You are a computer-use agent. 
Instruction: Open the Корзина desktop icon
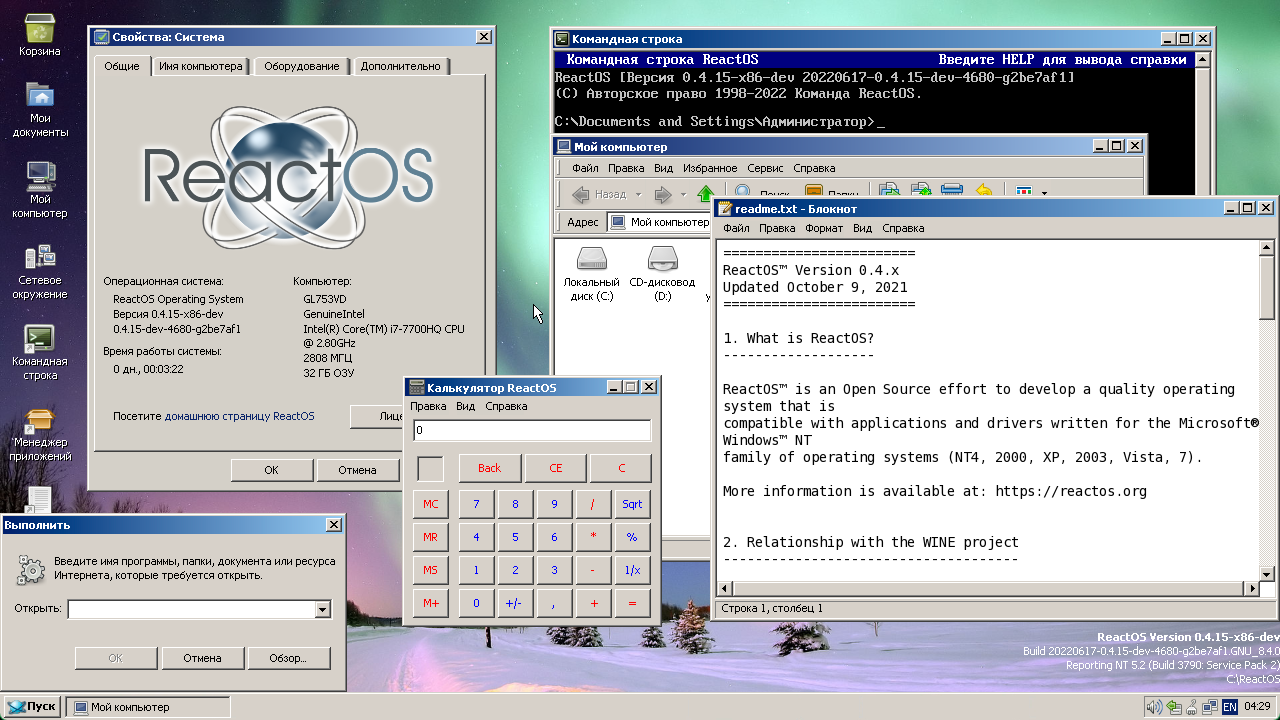pos(39,36)
